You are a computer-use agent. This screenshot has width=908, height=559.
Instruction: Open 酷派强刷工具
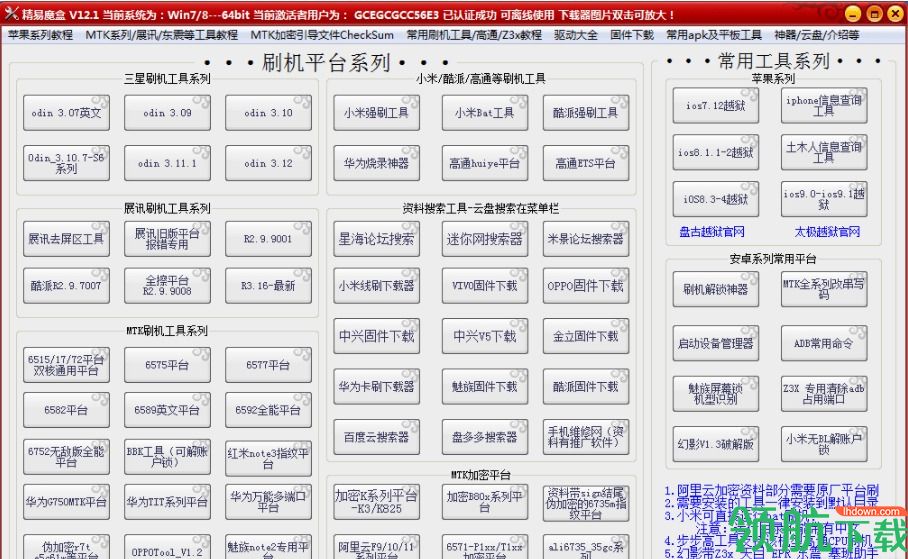click(585, 112)
